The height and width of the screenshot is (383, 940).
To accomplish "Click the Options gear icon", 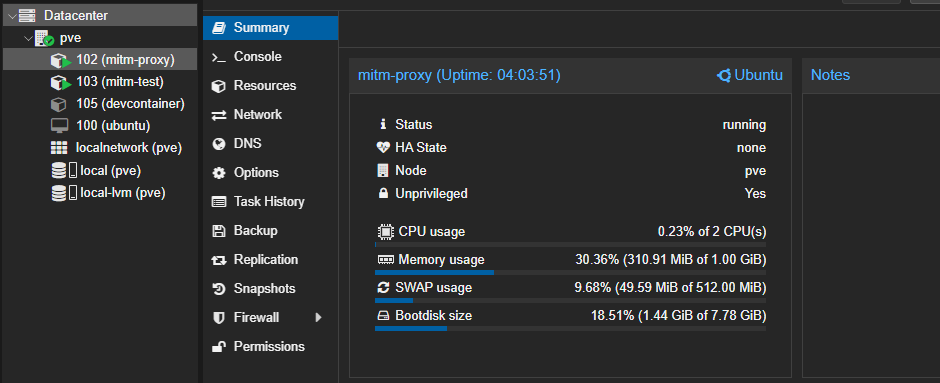I will pos(219,173).
